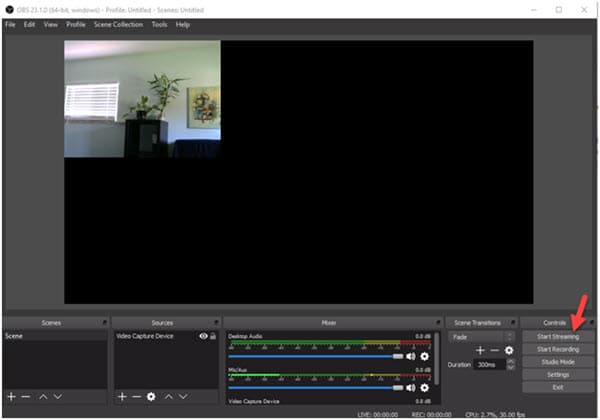Adjust Desktop Audio volume slider
Screen dimensions: 600x420
pyautogui.click(x=316, y=357)
